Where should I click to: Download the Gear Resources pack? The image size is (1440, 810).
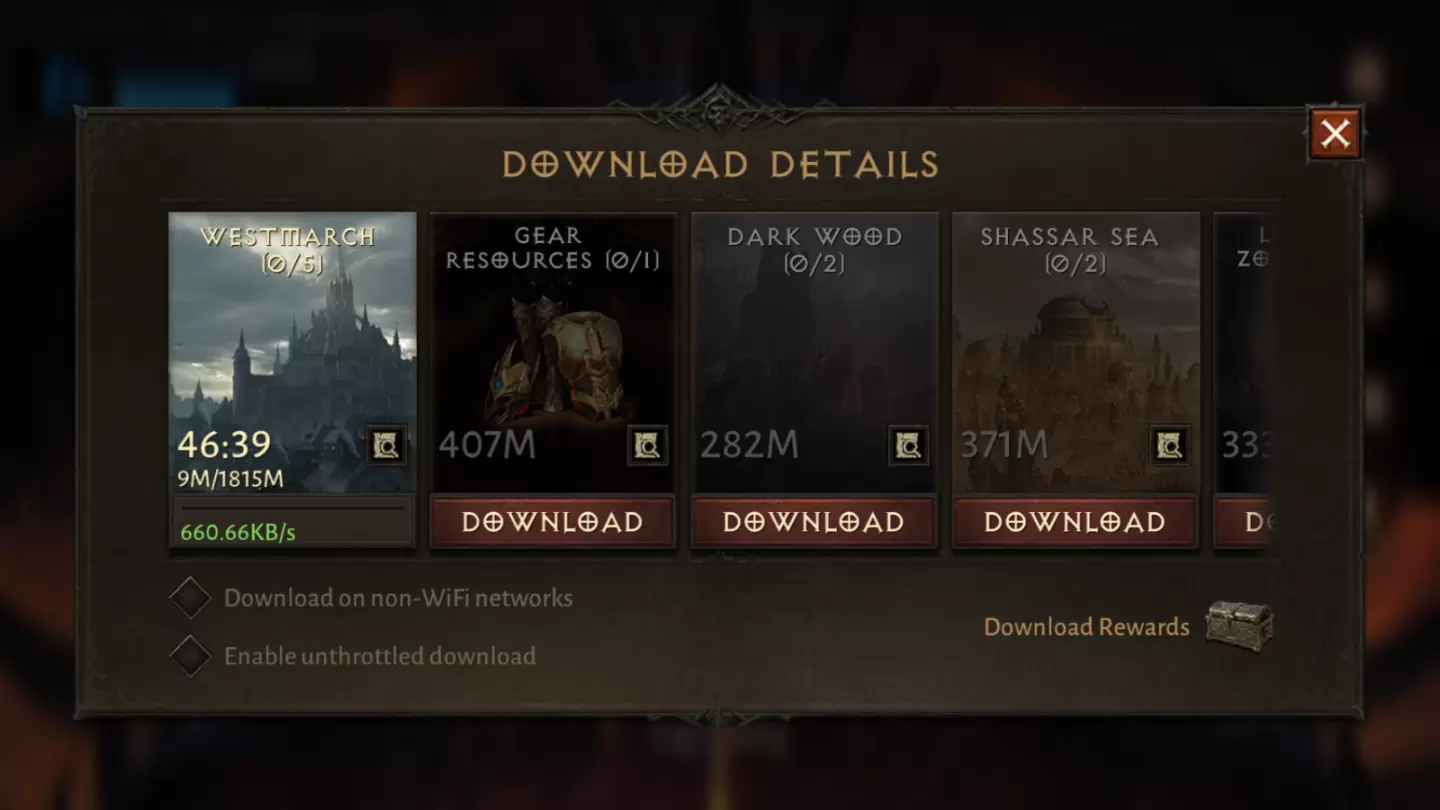point(553,522)
